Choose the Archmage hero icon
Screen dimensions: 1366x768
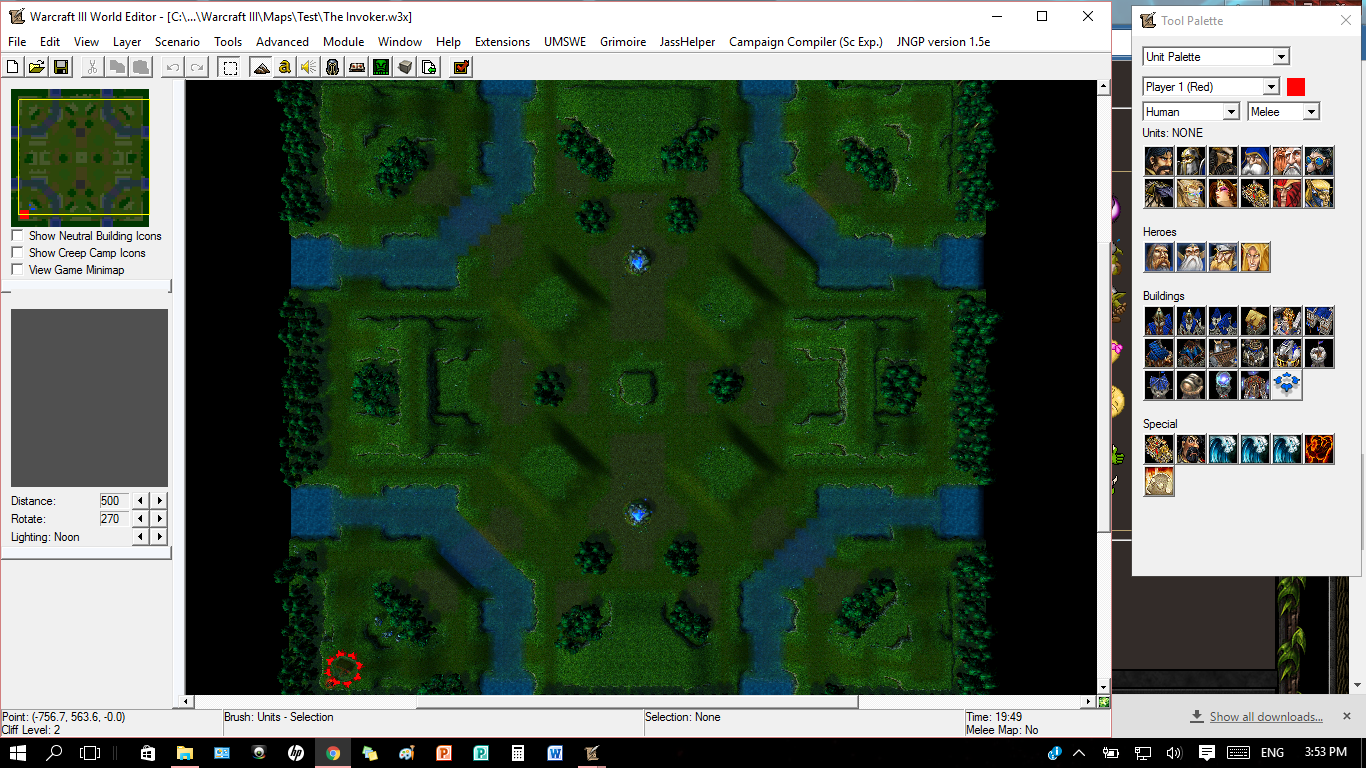tap(1191, 257)
